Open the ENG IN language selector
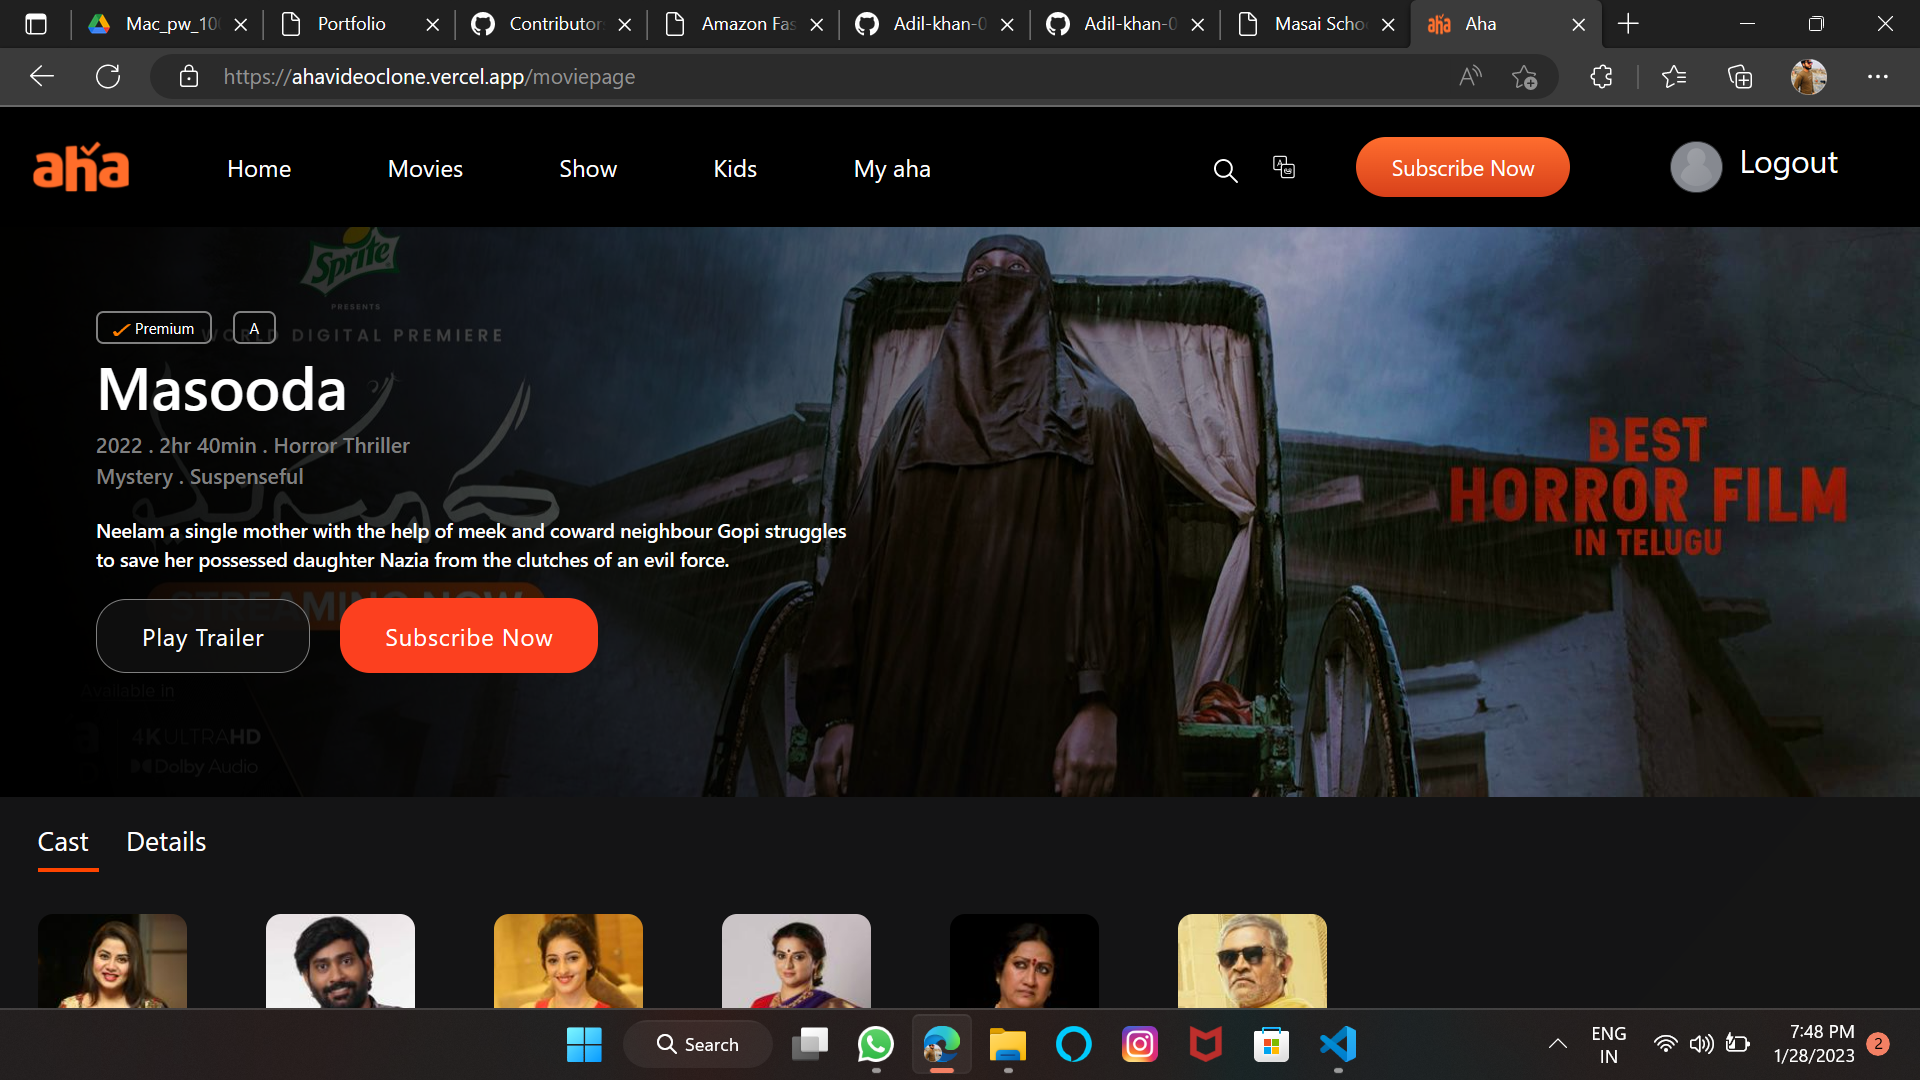 [x=1608, y=1043]
